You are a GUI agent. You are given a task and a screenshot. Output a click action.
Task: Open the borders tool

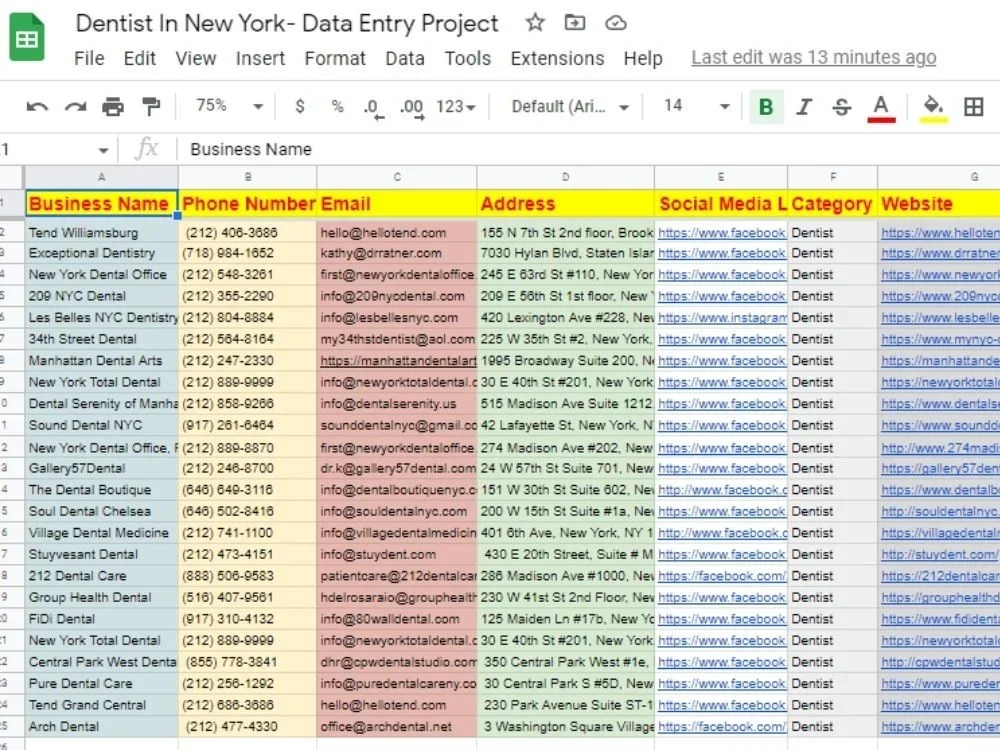(973, 107)
